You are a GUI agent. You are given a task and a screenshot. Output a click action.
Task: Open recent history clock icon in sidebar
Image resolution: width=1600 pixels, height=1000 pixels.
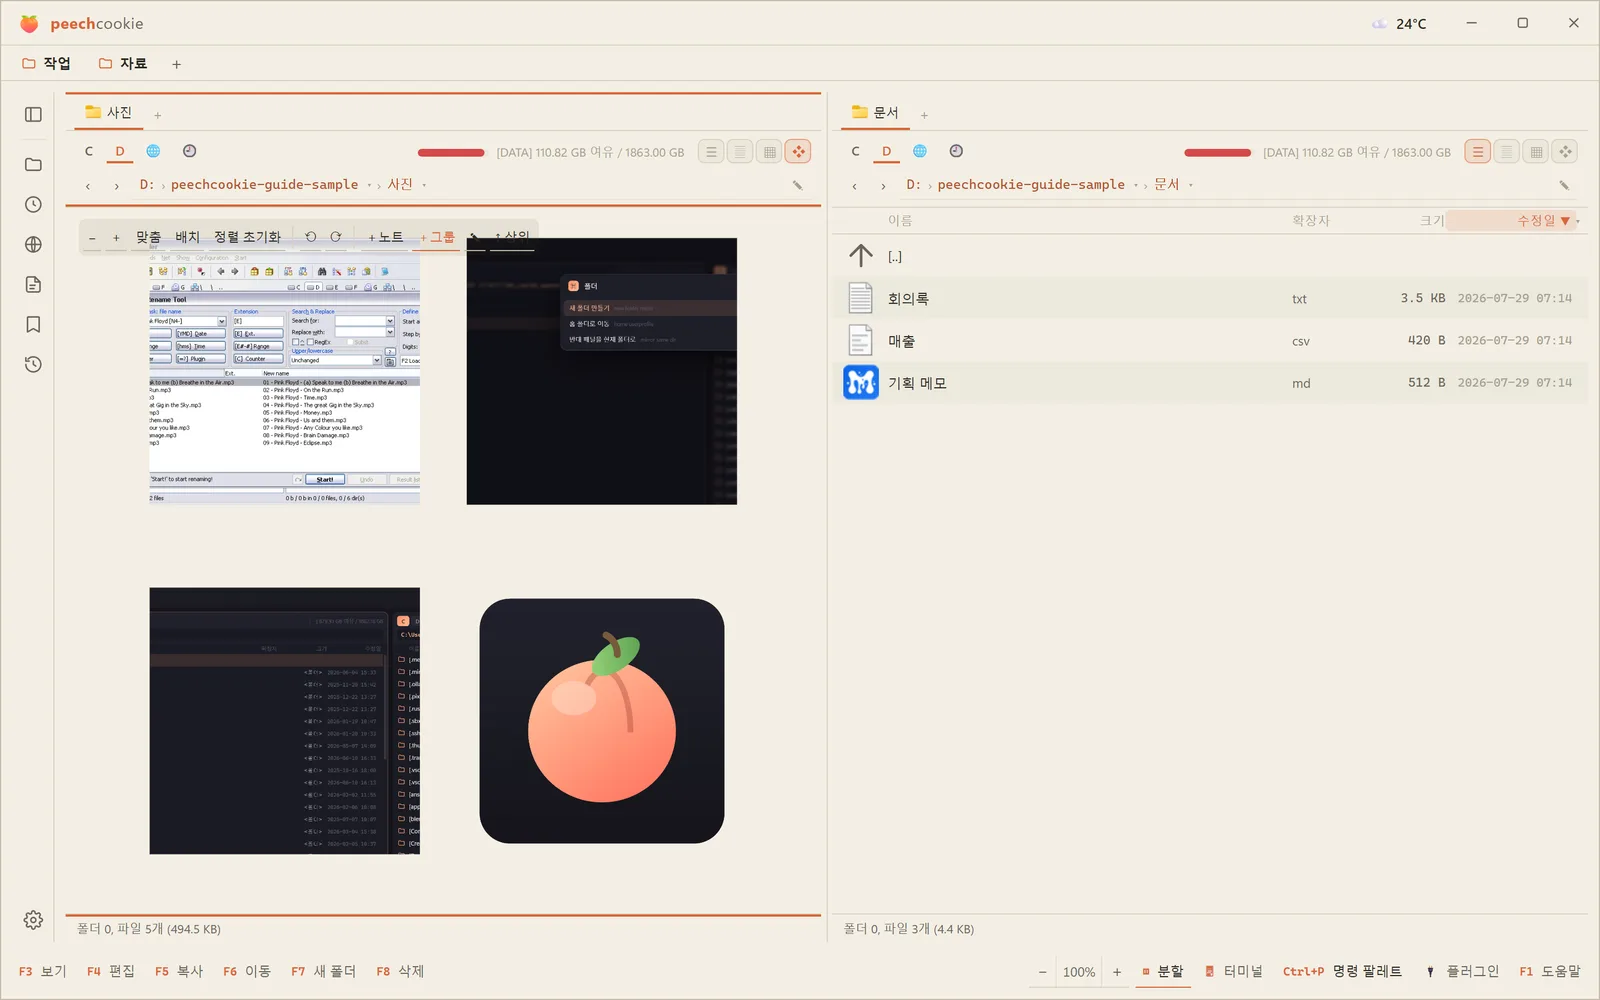[x=33, y=204]
